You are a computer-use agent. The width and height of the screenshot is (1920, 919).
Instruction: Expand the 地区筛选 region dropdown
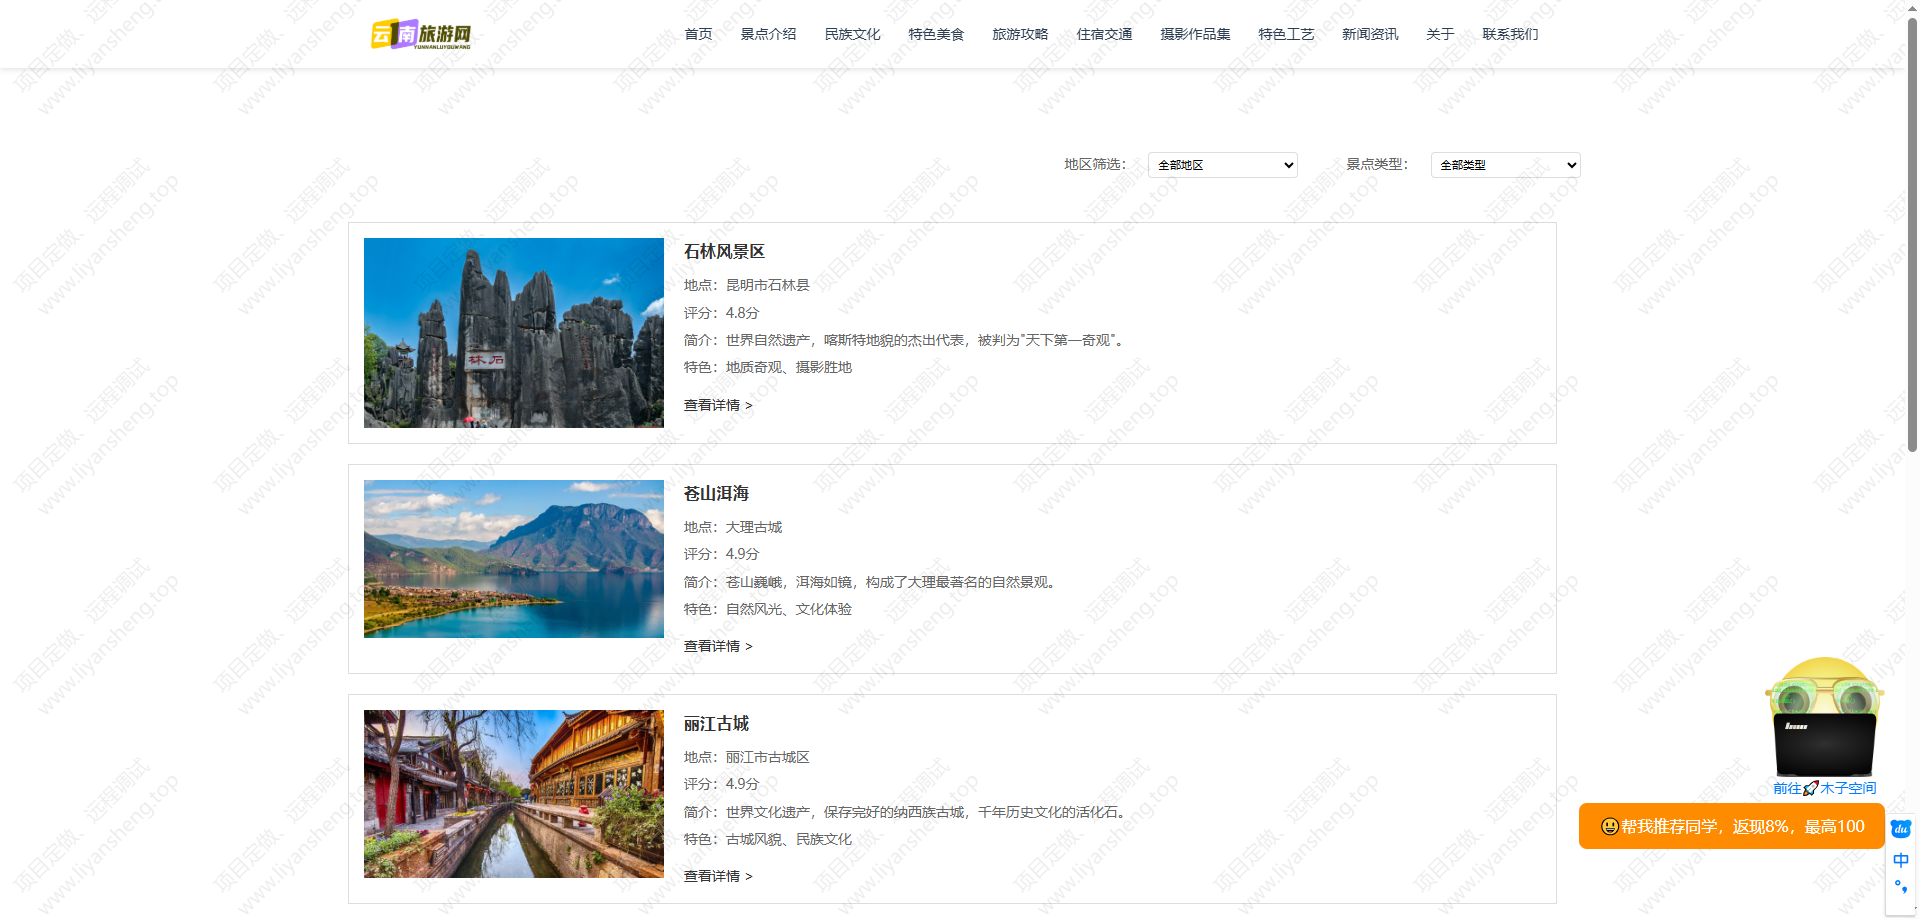point(1223,165)
